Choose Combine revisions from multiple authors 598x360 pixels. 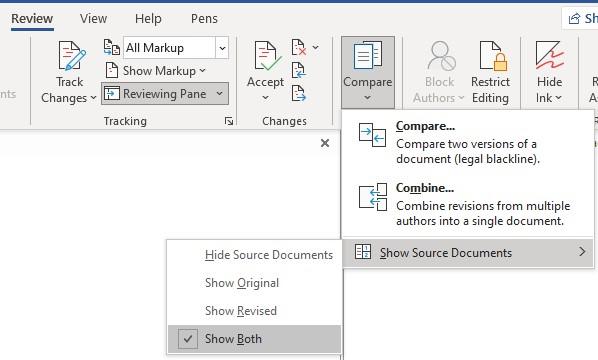468,204
